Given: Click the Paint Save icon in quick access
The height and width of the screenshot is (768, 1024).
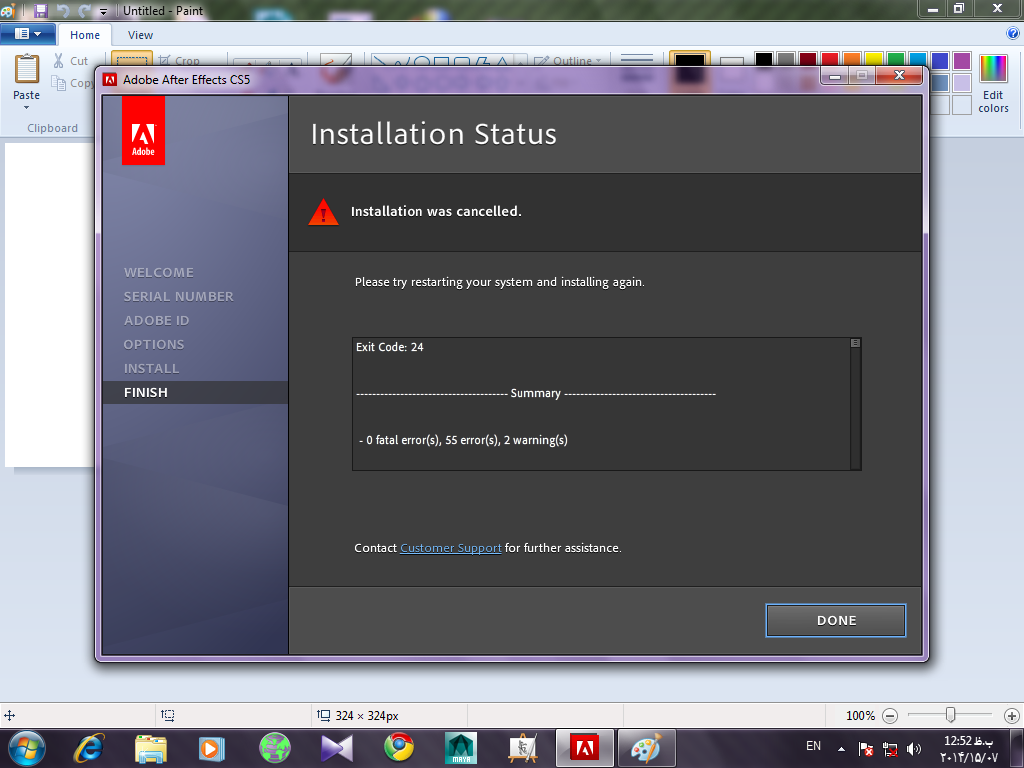Looking at the screenshot, I should 40,10.
